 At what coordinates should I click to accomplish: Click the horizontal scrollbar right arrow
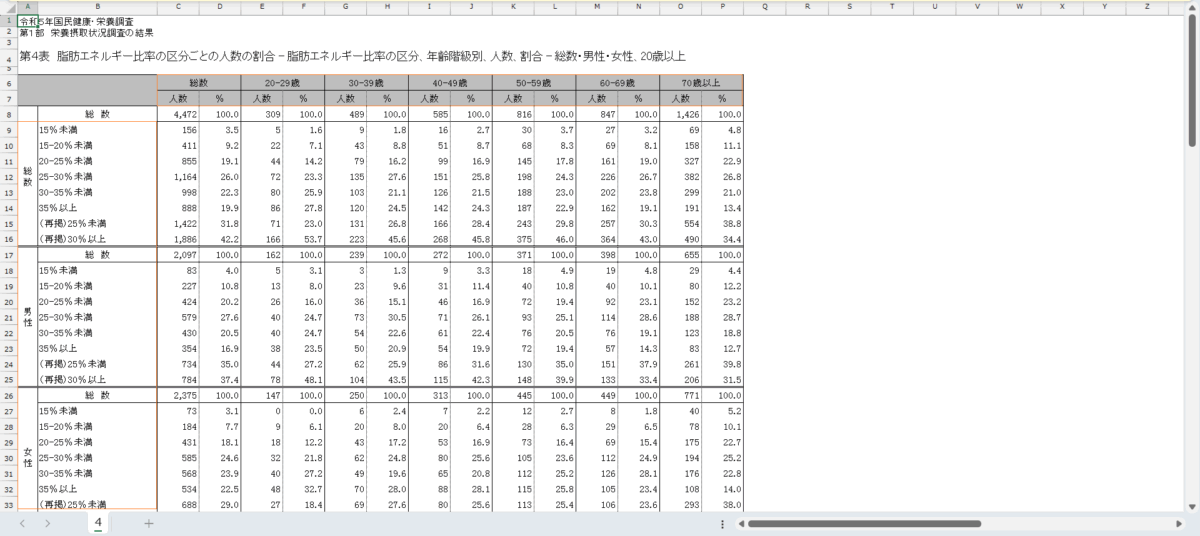pos(1177,523)
